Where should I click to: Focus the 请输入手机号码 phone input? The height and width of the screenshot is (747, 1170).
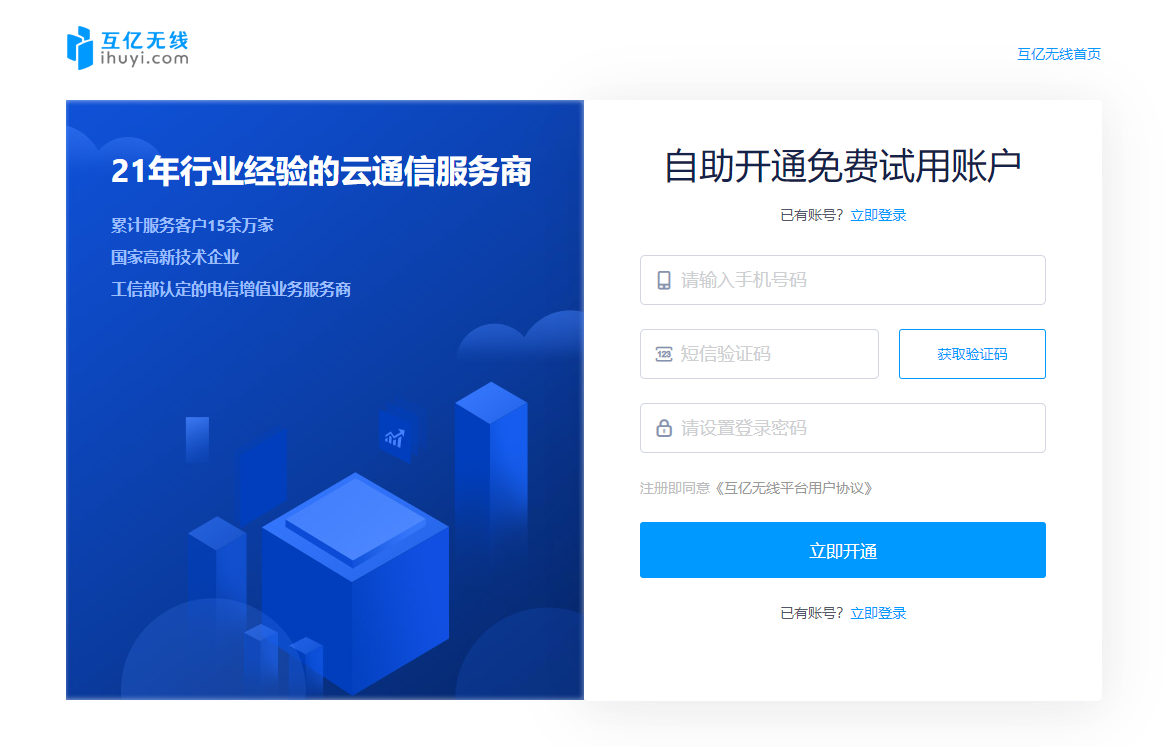tap(842, 280)
